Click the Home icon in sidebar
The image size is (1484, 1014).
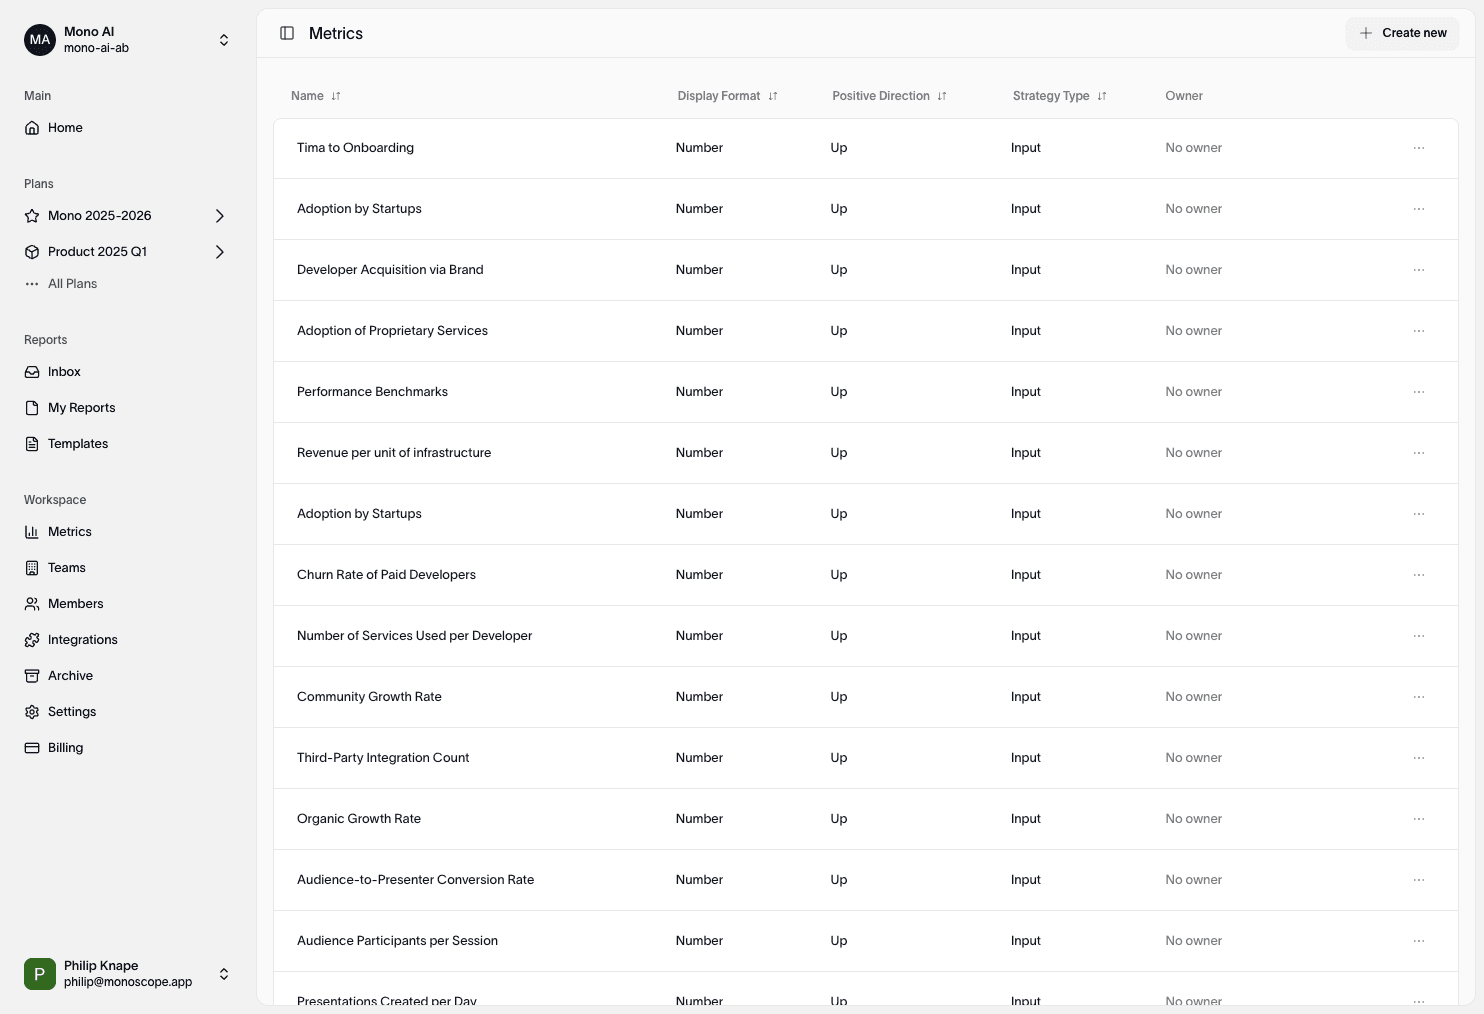(32, 128)
